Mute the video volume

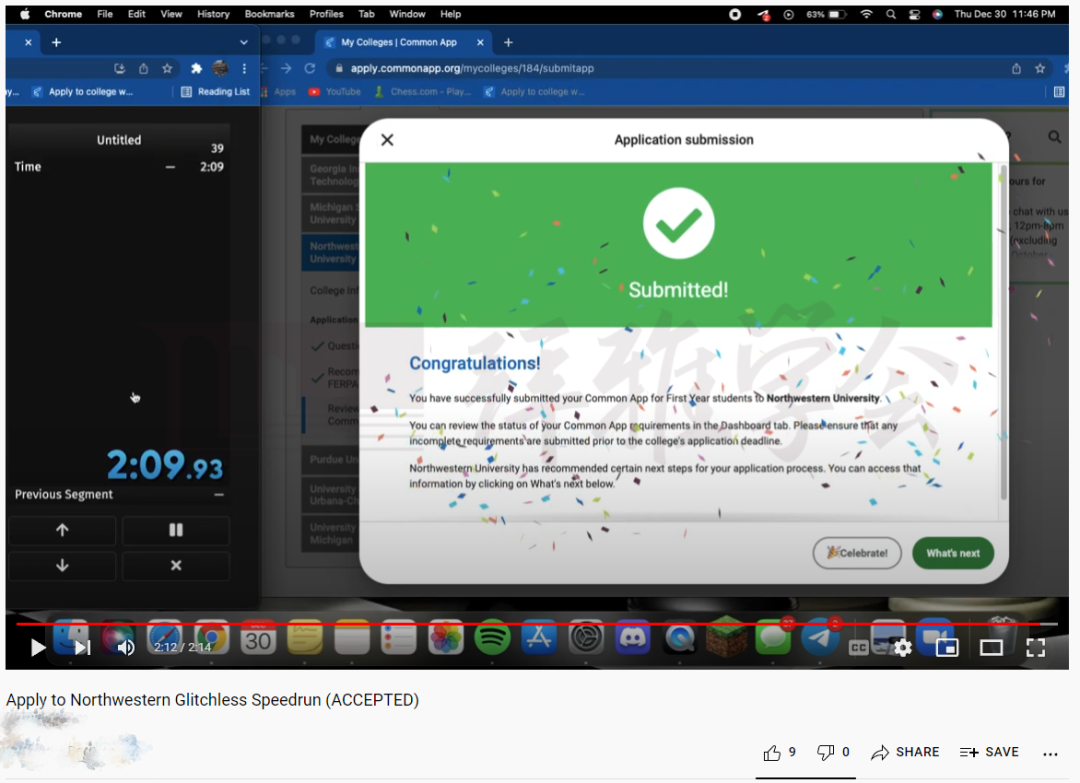126,647
